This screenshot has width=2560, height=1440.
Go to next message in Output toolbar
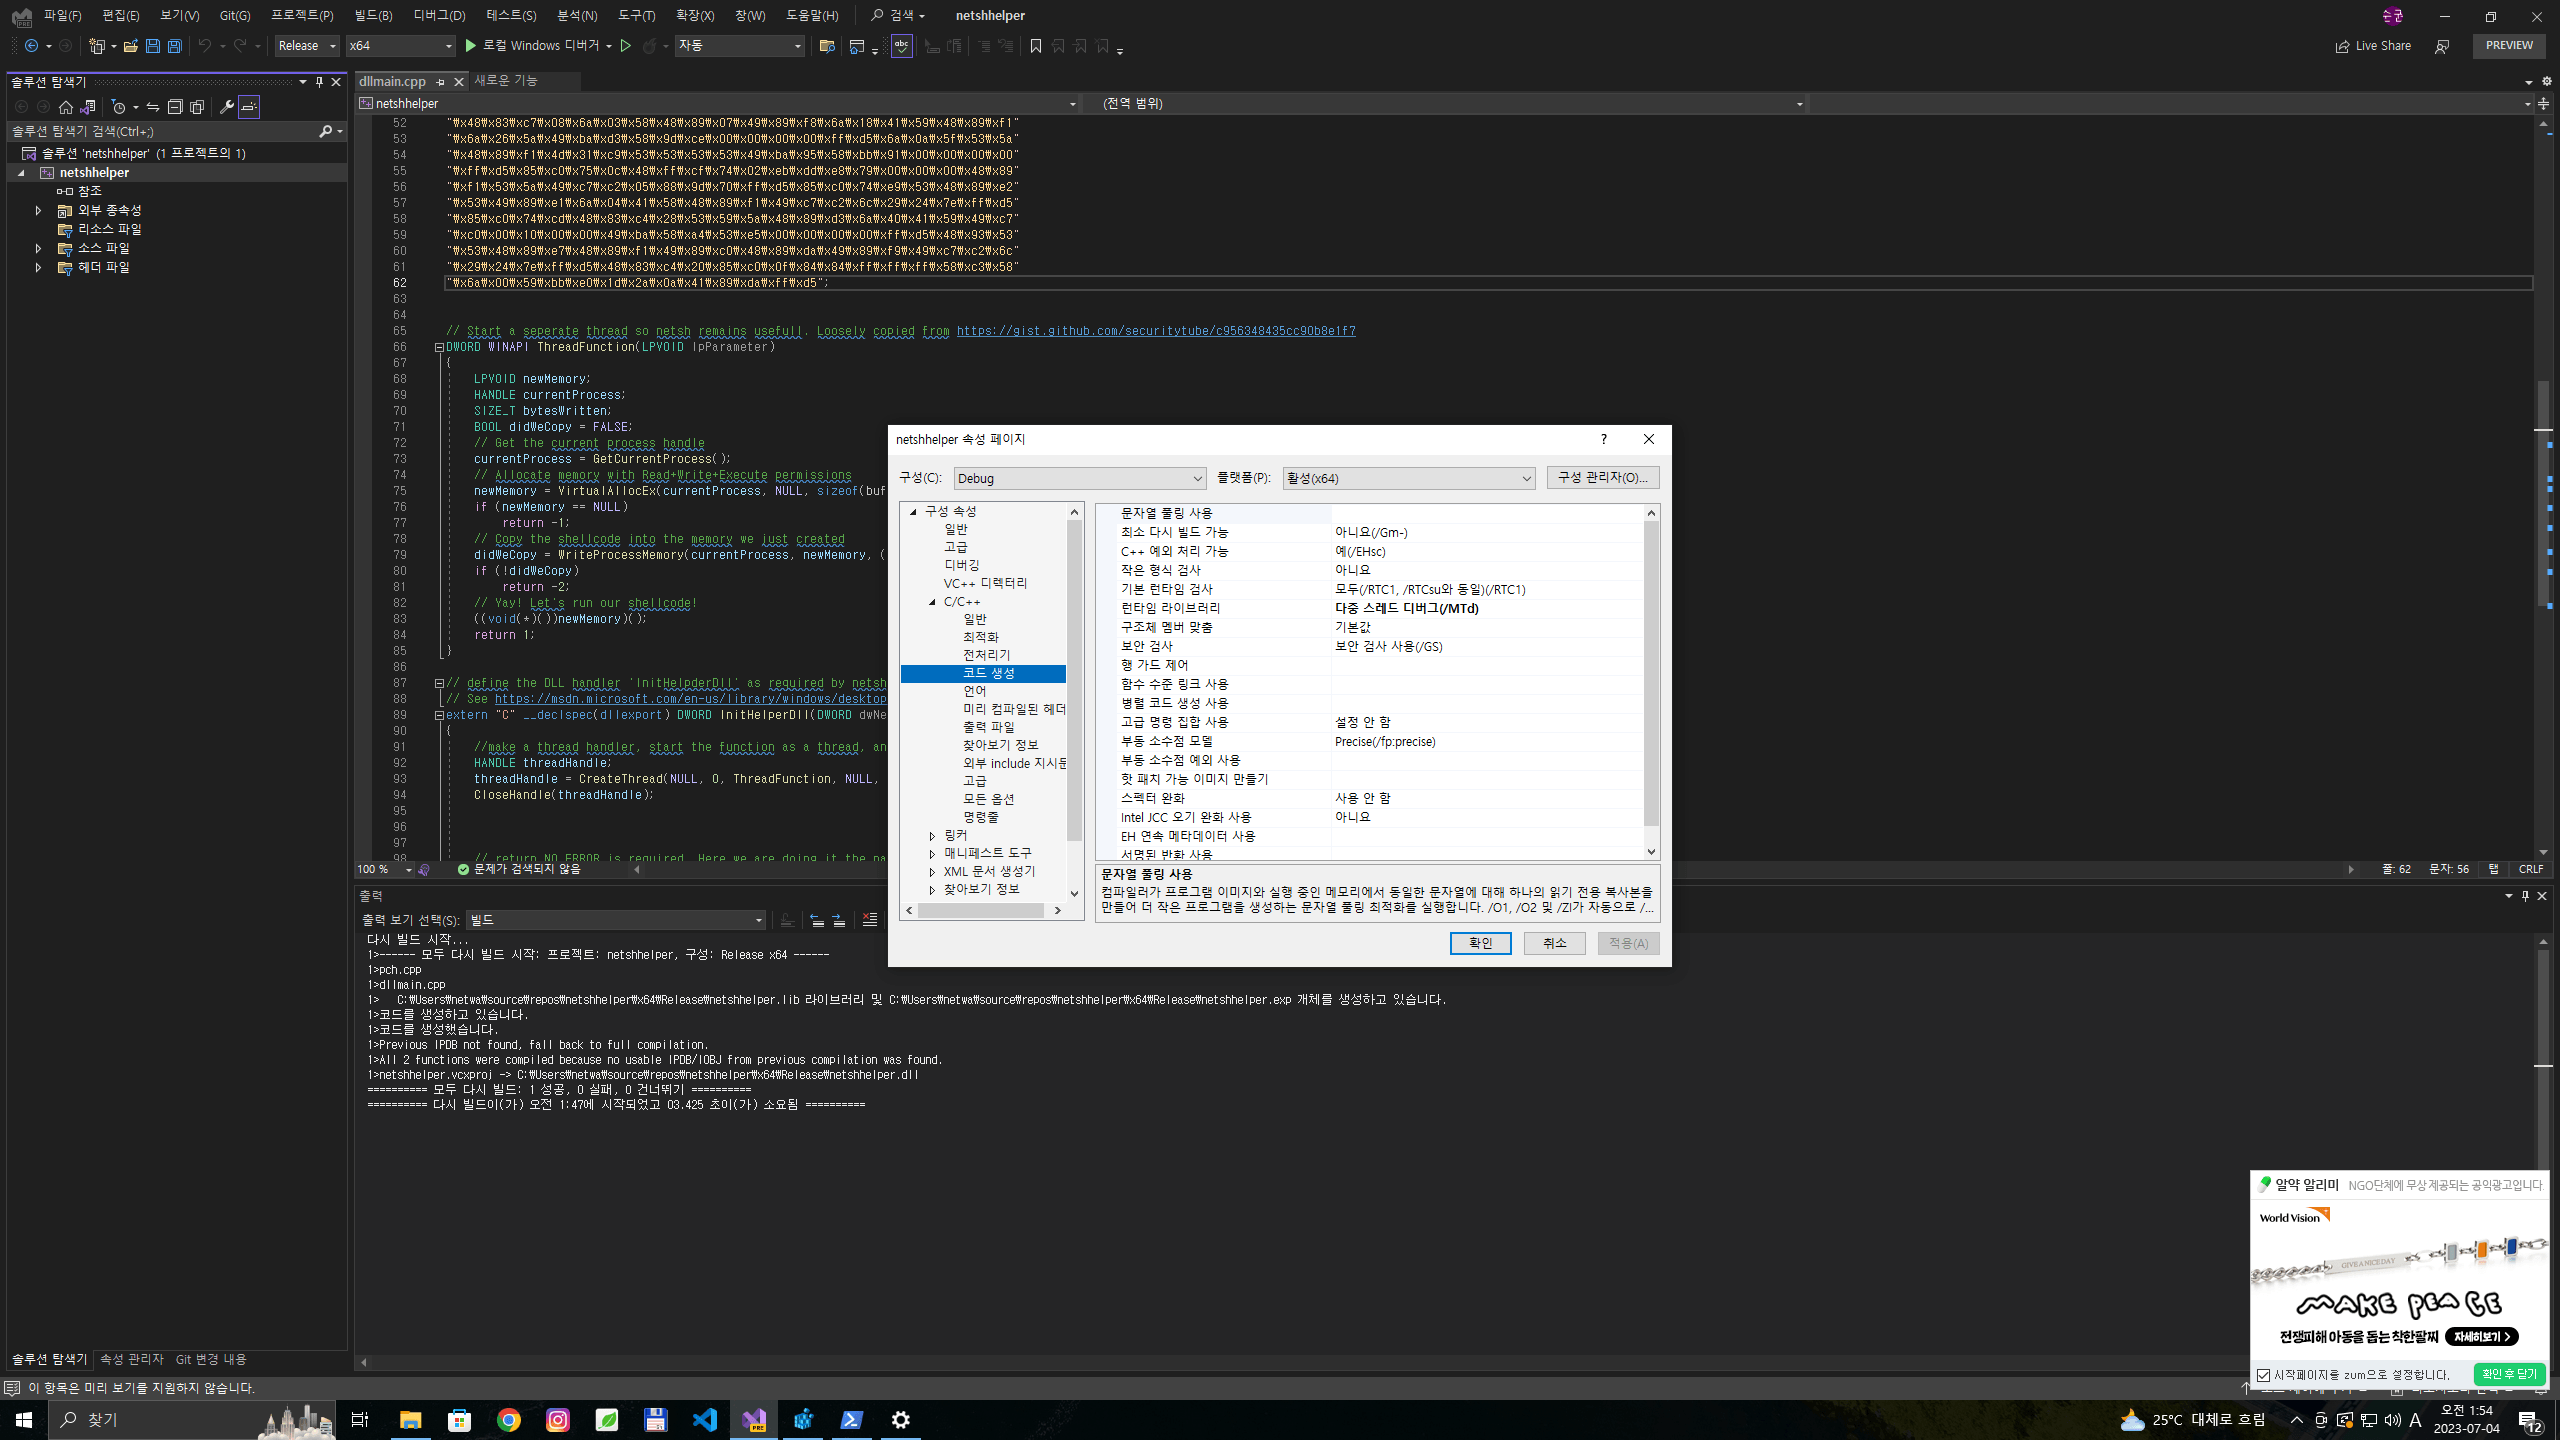pos(839,920)
